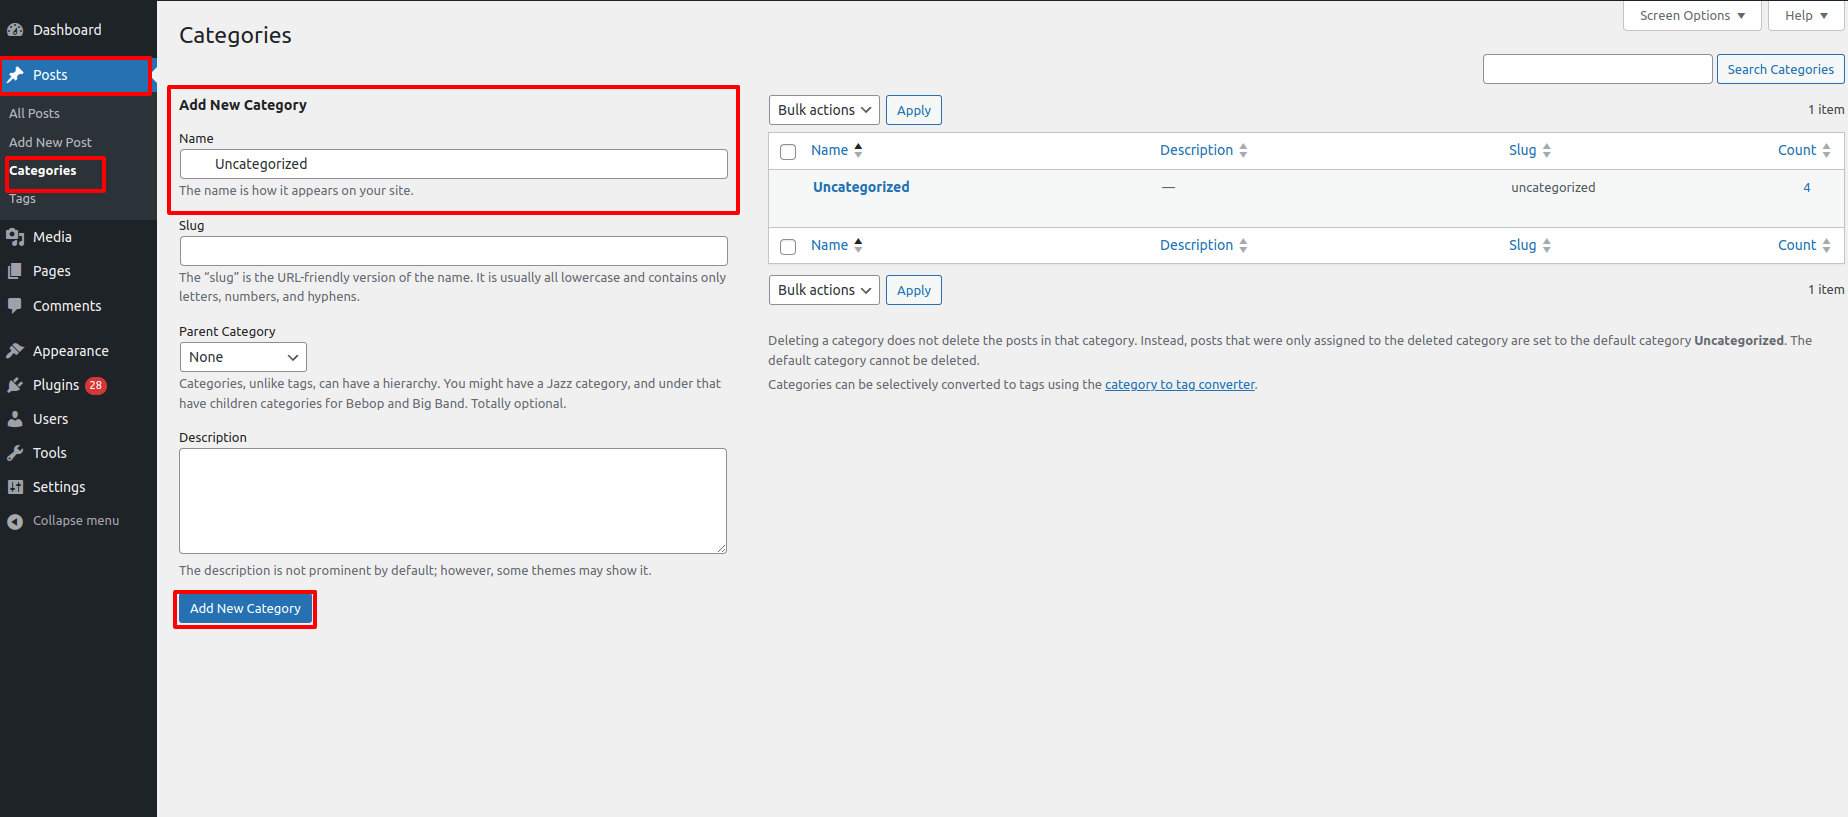
Task: Open All Posts in sidebar
Action: pyautogui.click(x=34, y=114)
